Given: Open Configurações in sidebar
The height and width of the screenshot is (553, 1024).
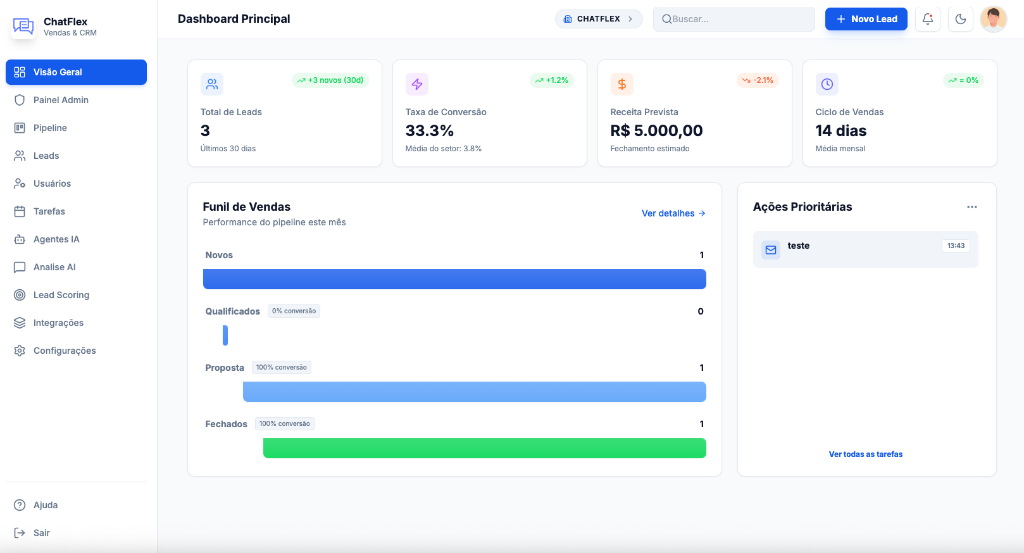Looking at the screenshot, I should click(76, 351).
